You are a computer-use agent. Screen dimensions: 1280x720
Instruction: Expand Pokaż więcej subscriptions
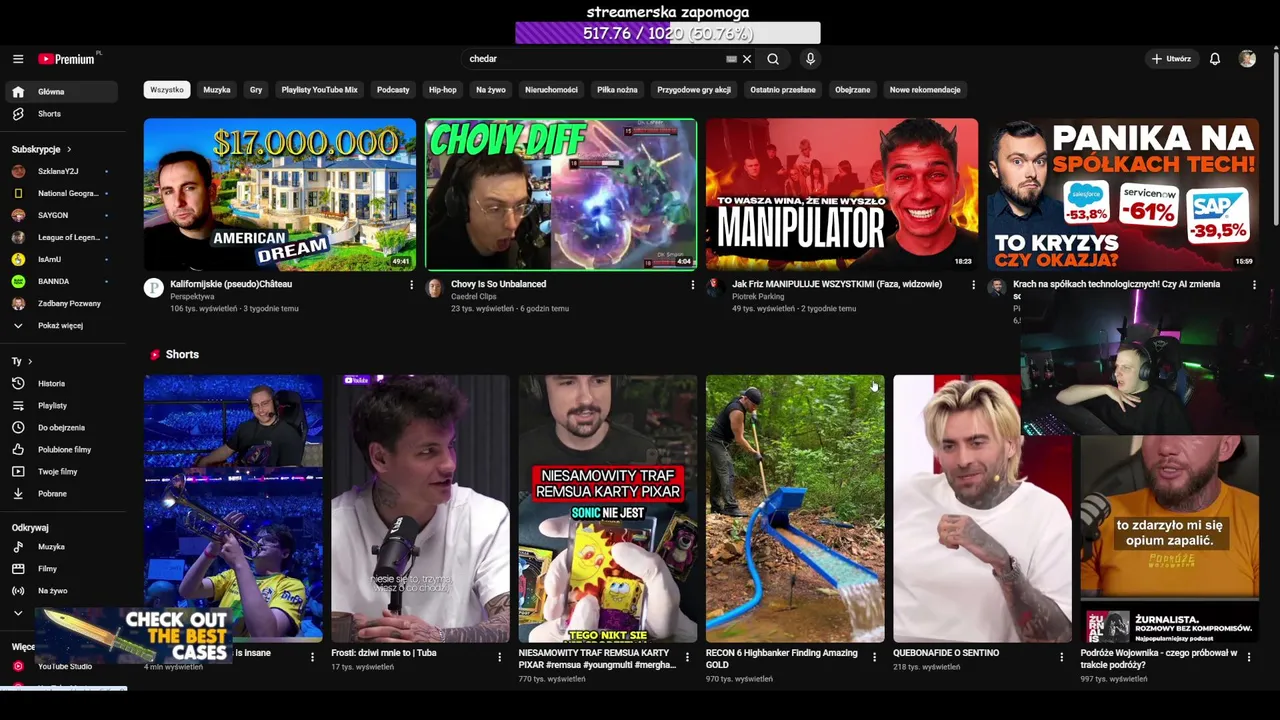pyautogui.click(x=60, y=325)
